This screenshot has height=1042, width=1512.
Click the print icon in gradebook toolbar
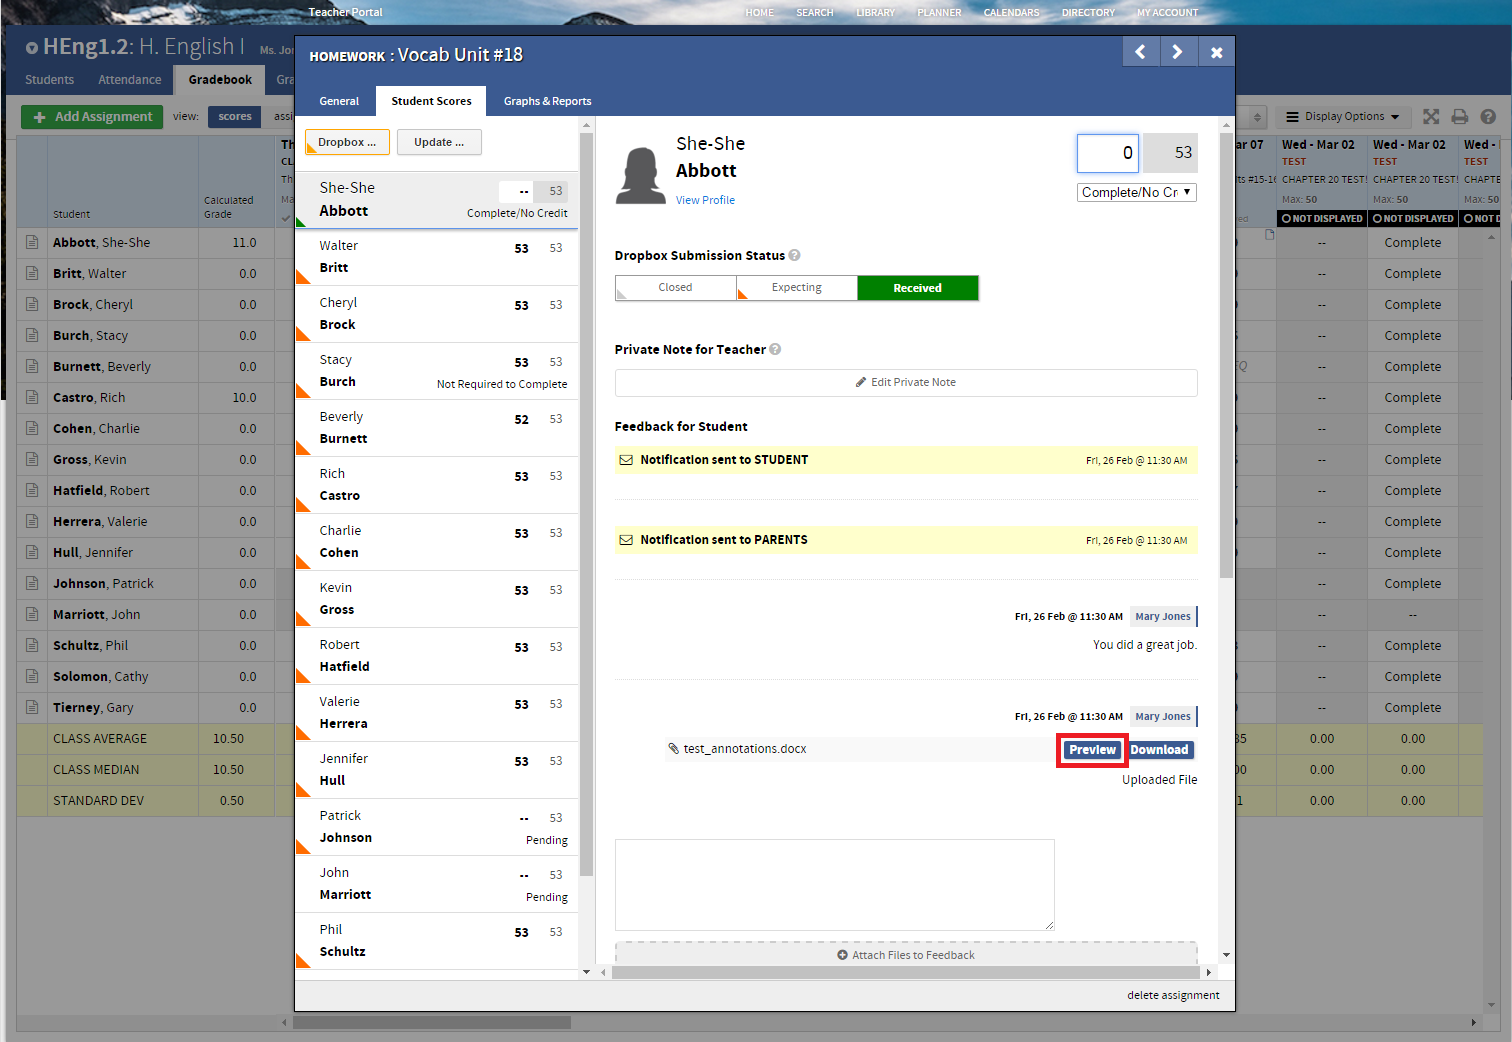1459,117
